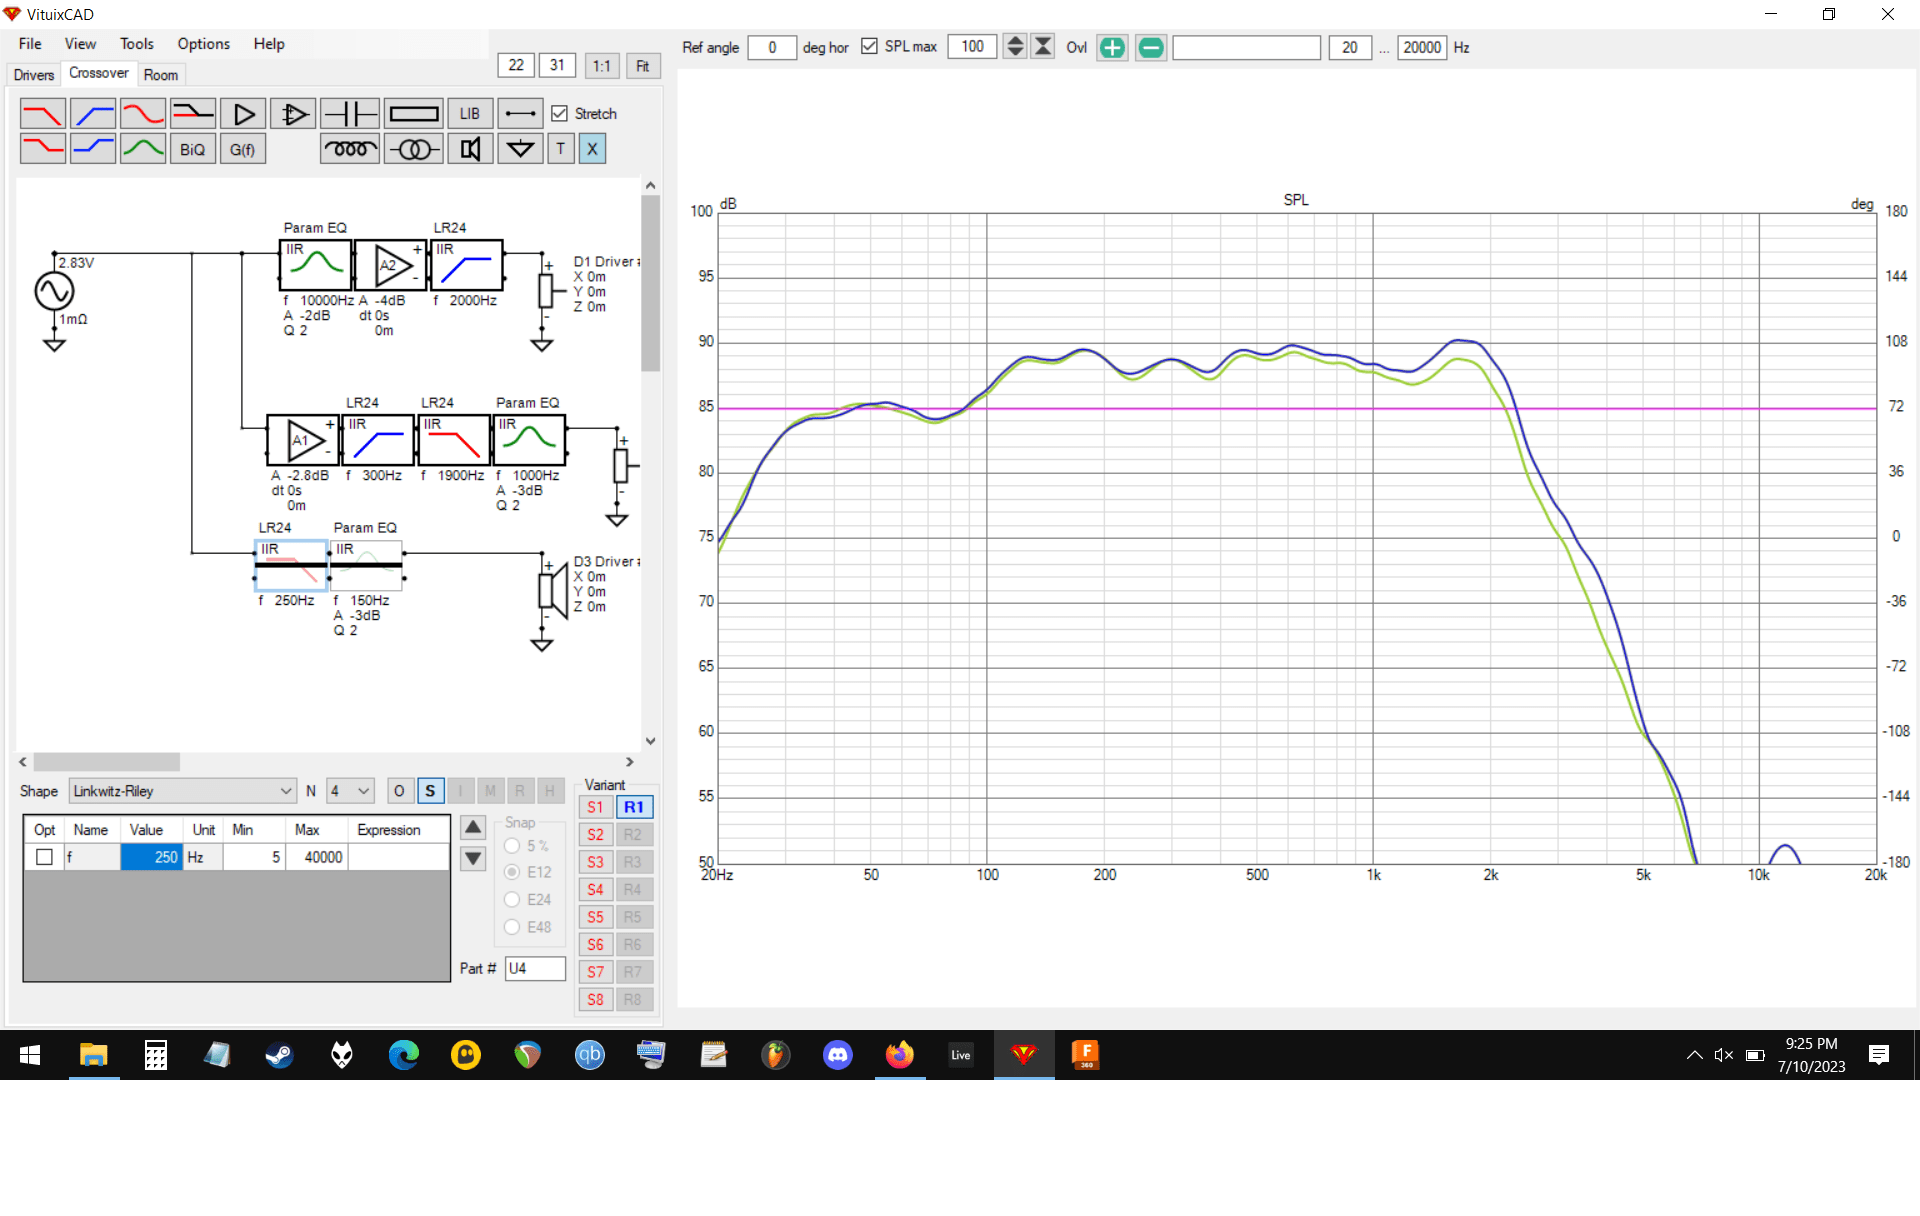This screenshot has width=1920, height=1216.
Task: Toggle the Stretch checkbox
Action: [560, 114]
